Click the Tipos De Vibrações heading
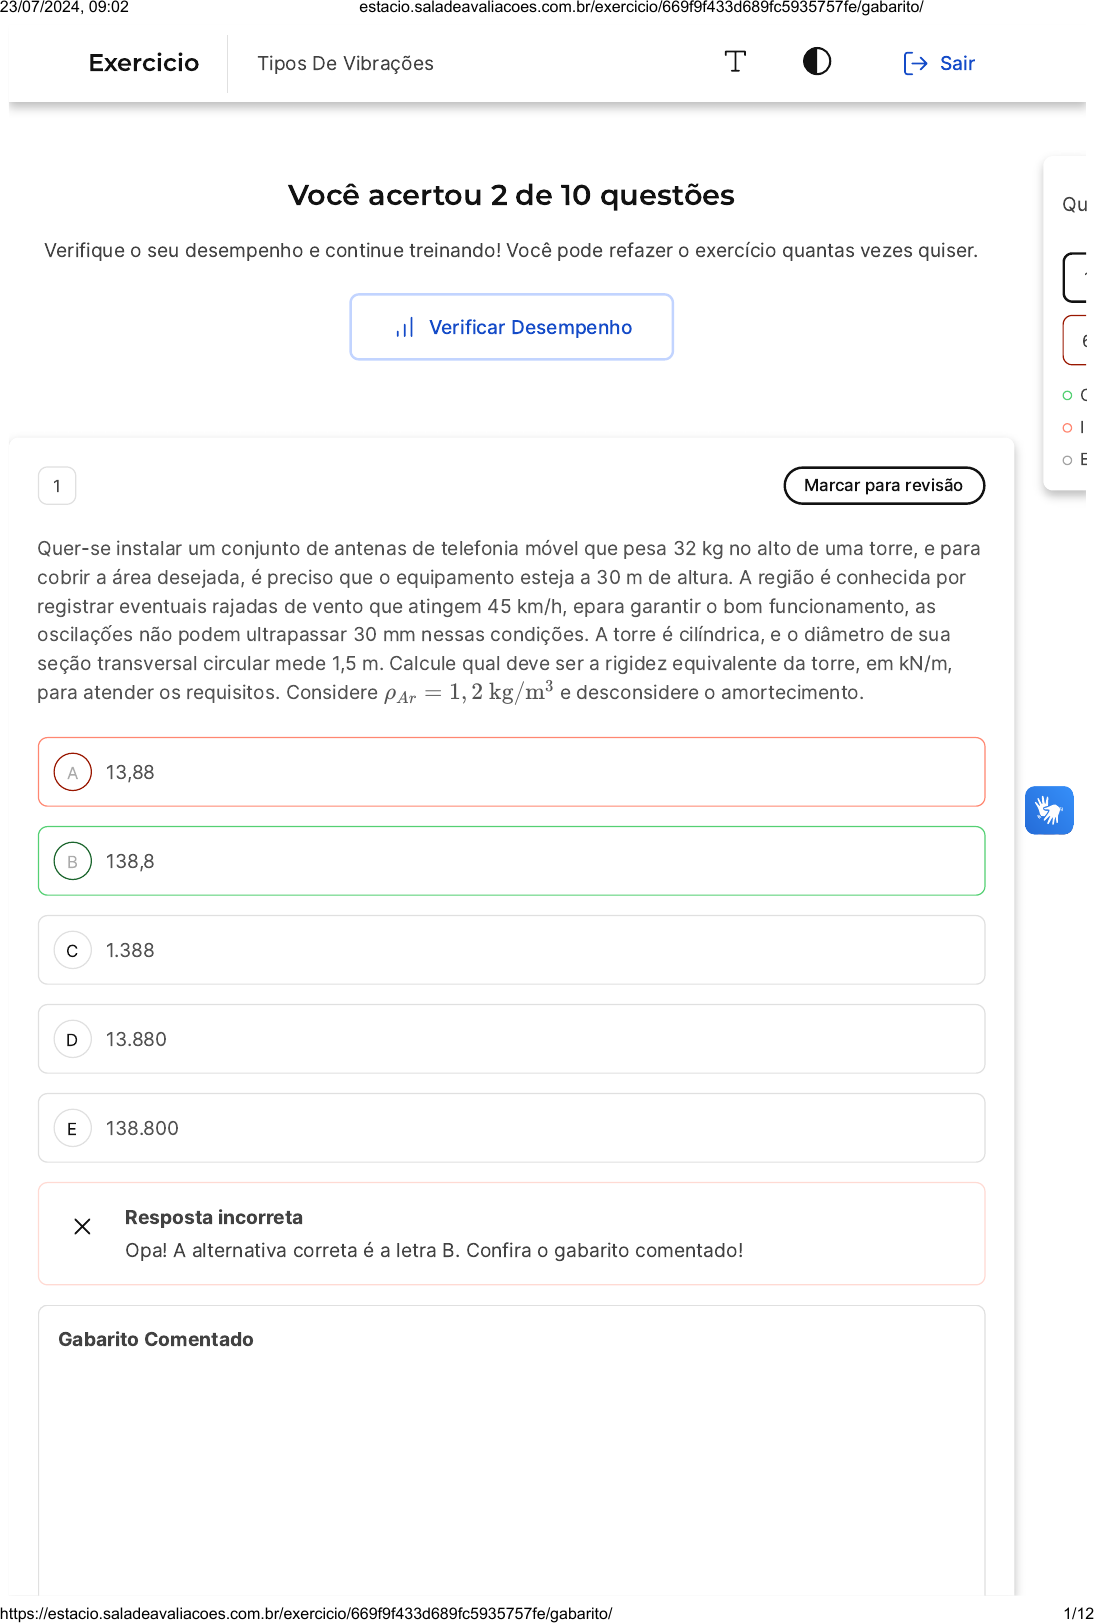1094x1623 pixels. coord(345,64)
